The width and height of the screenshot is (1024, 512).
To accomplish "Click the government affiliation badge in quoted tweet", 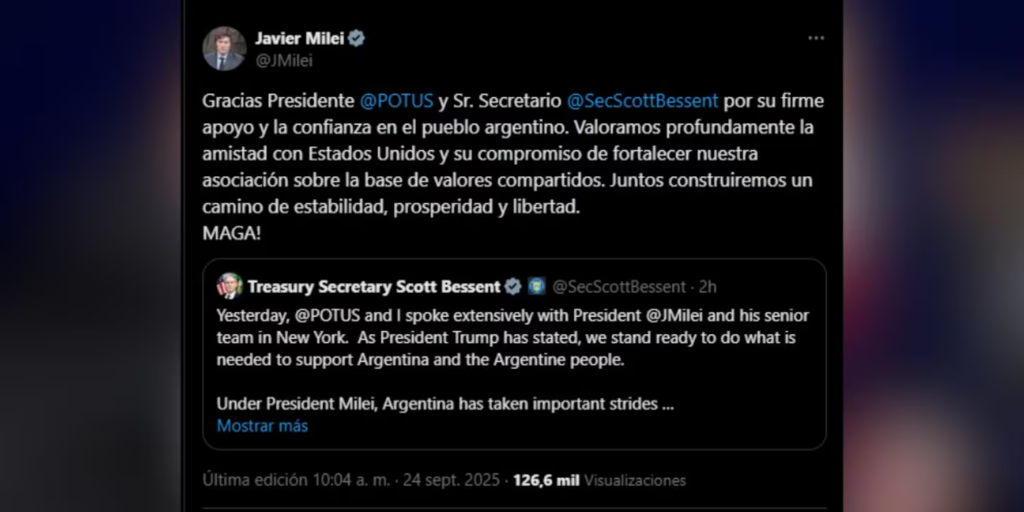I will [536, 287].
